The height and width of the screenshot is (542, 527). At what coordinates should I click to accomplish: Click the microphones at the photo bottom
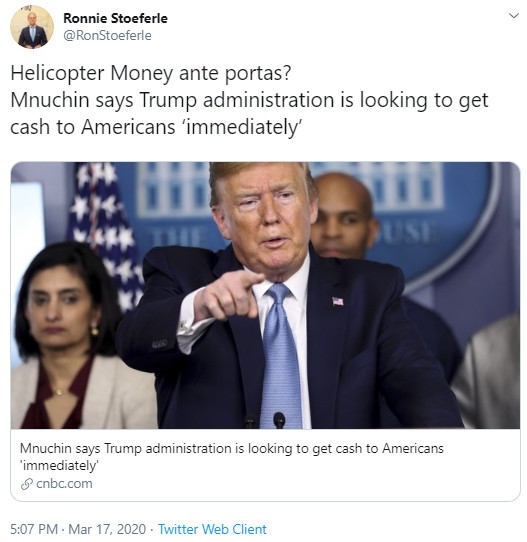click(265, 420)
